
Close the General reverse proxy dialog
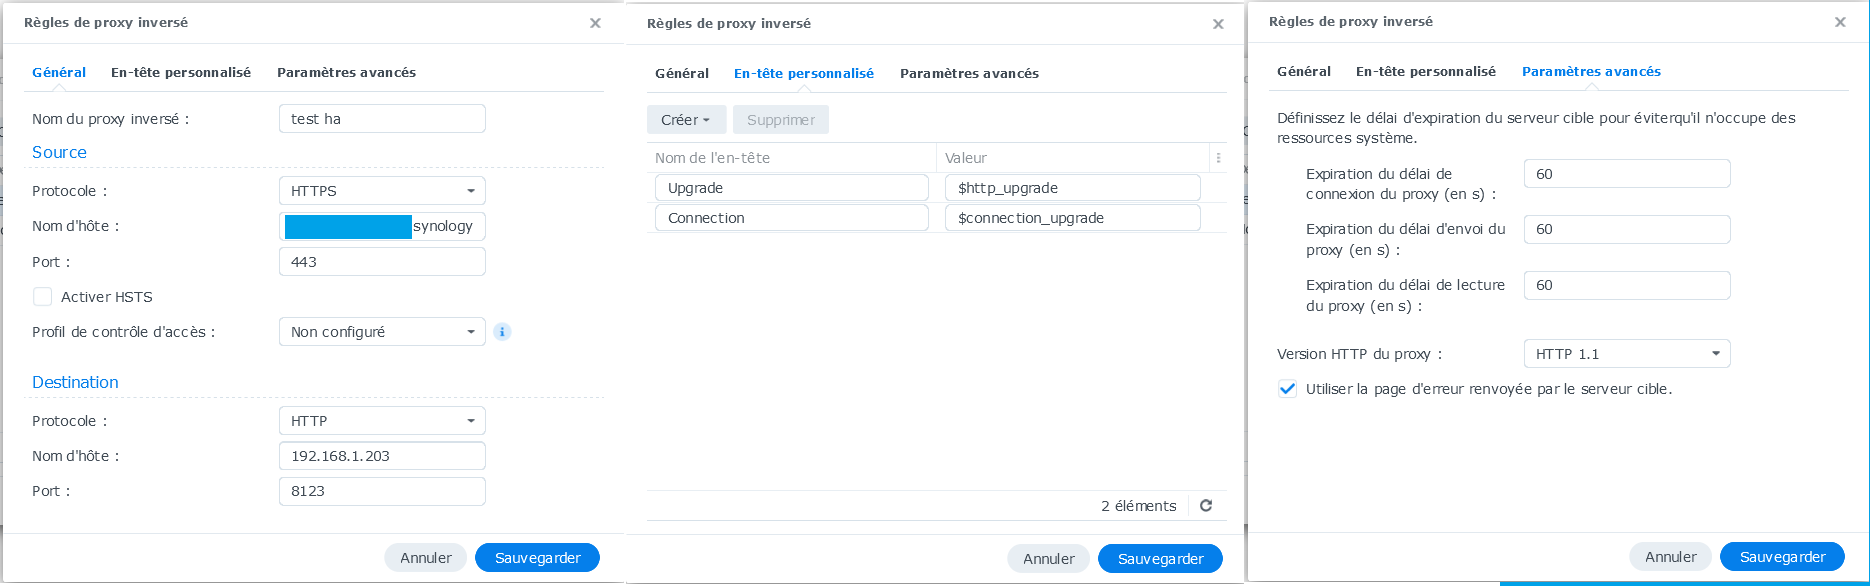tap(595, 23)
